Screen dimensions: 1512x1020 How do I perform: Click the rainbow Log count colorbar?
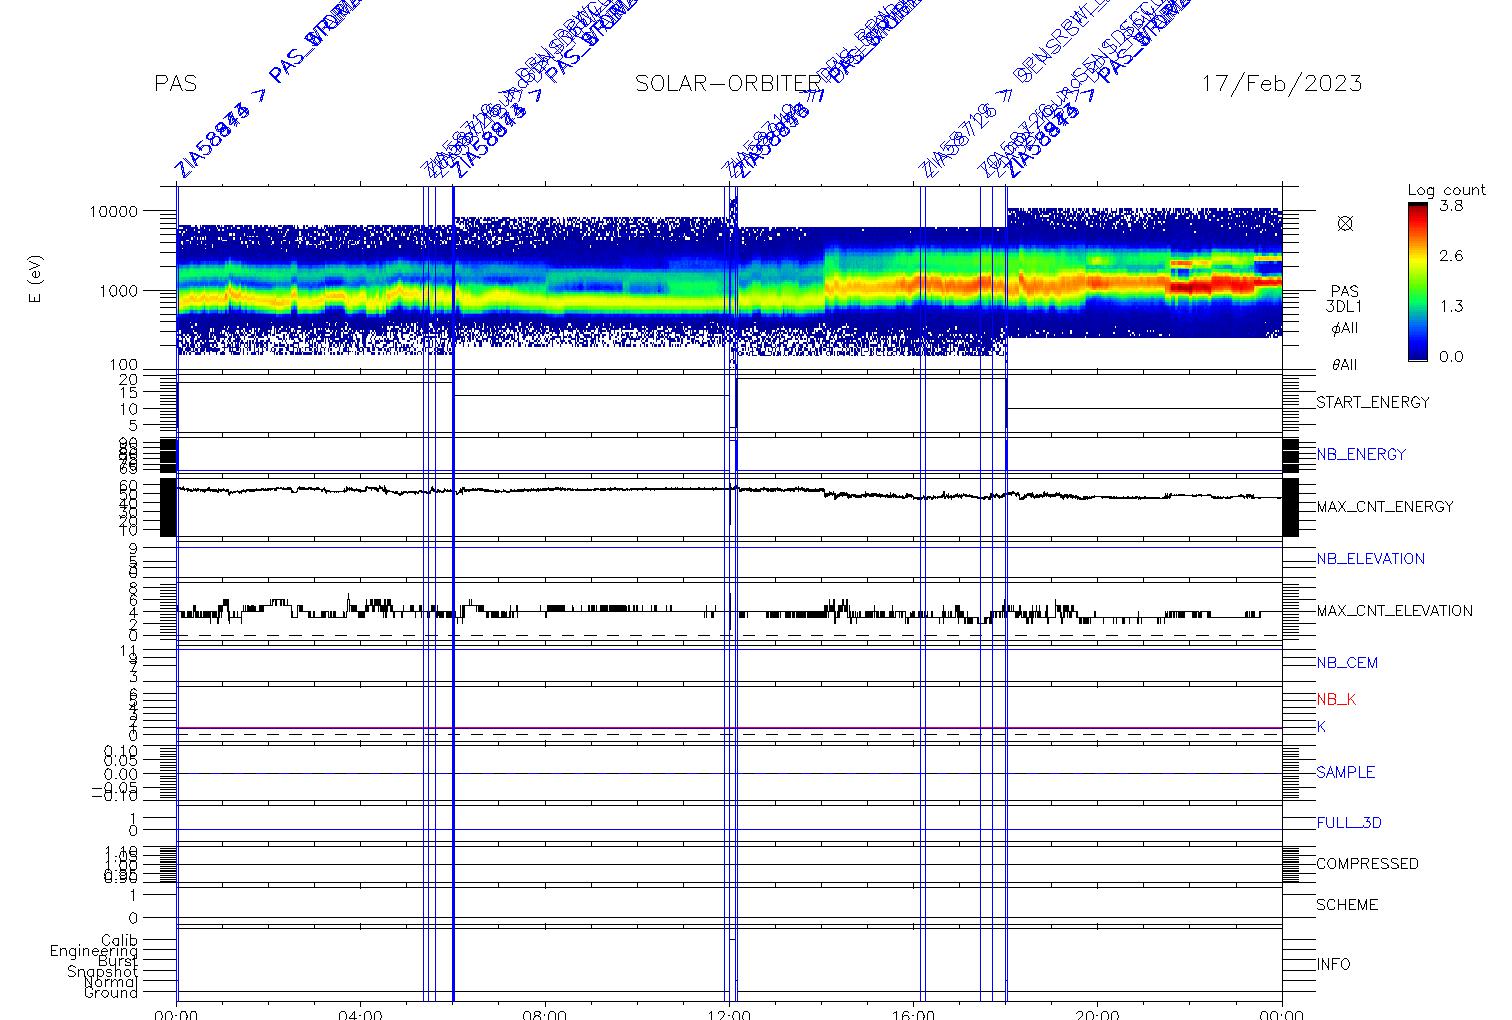1417,281
